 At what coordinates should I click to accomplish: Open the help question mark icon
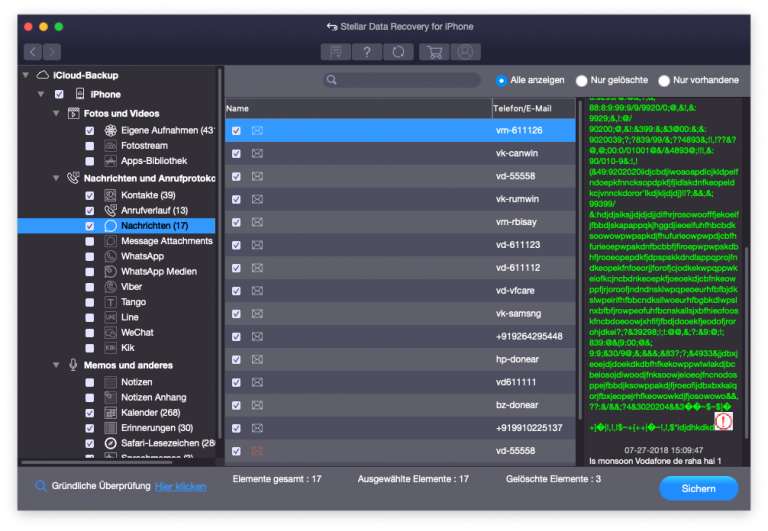(x=367, y=51)
